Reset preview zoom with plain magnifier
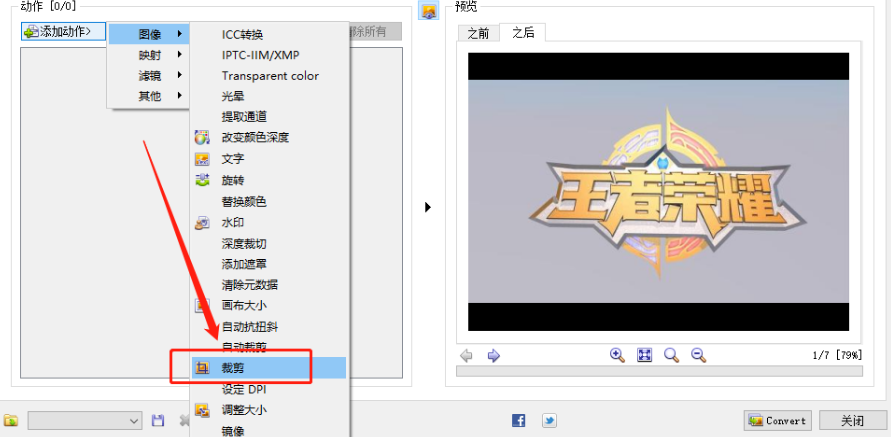The image size is (891, 437). click(672, 356)
